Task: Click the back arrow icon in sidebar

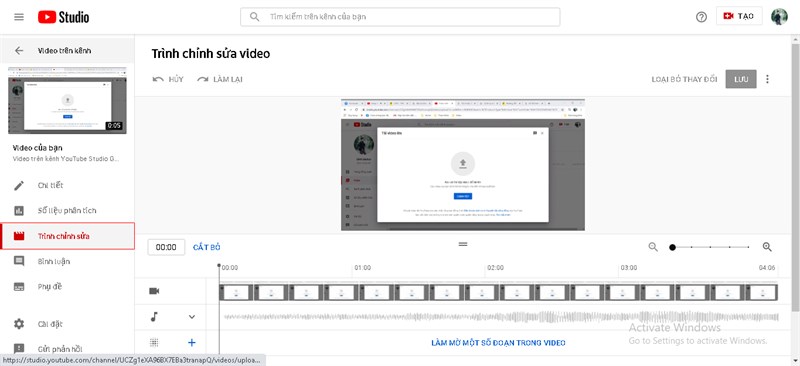Action: 19,51
